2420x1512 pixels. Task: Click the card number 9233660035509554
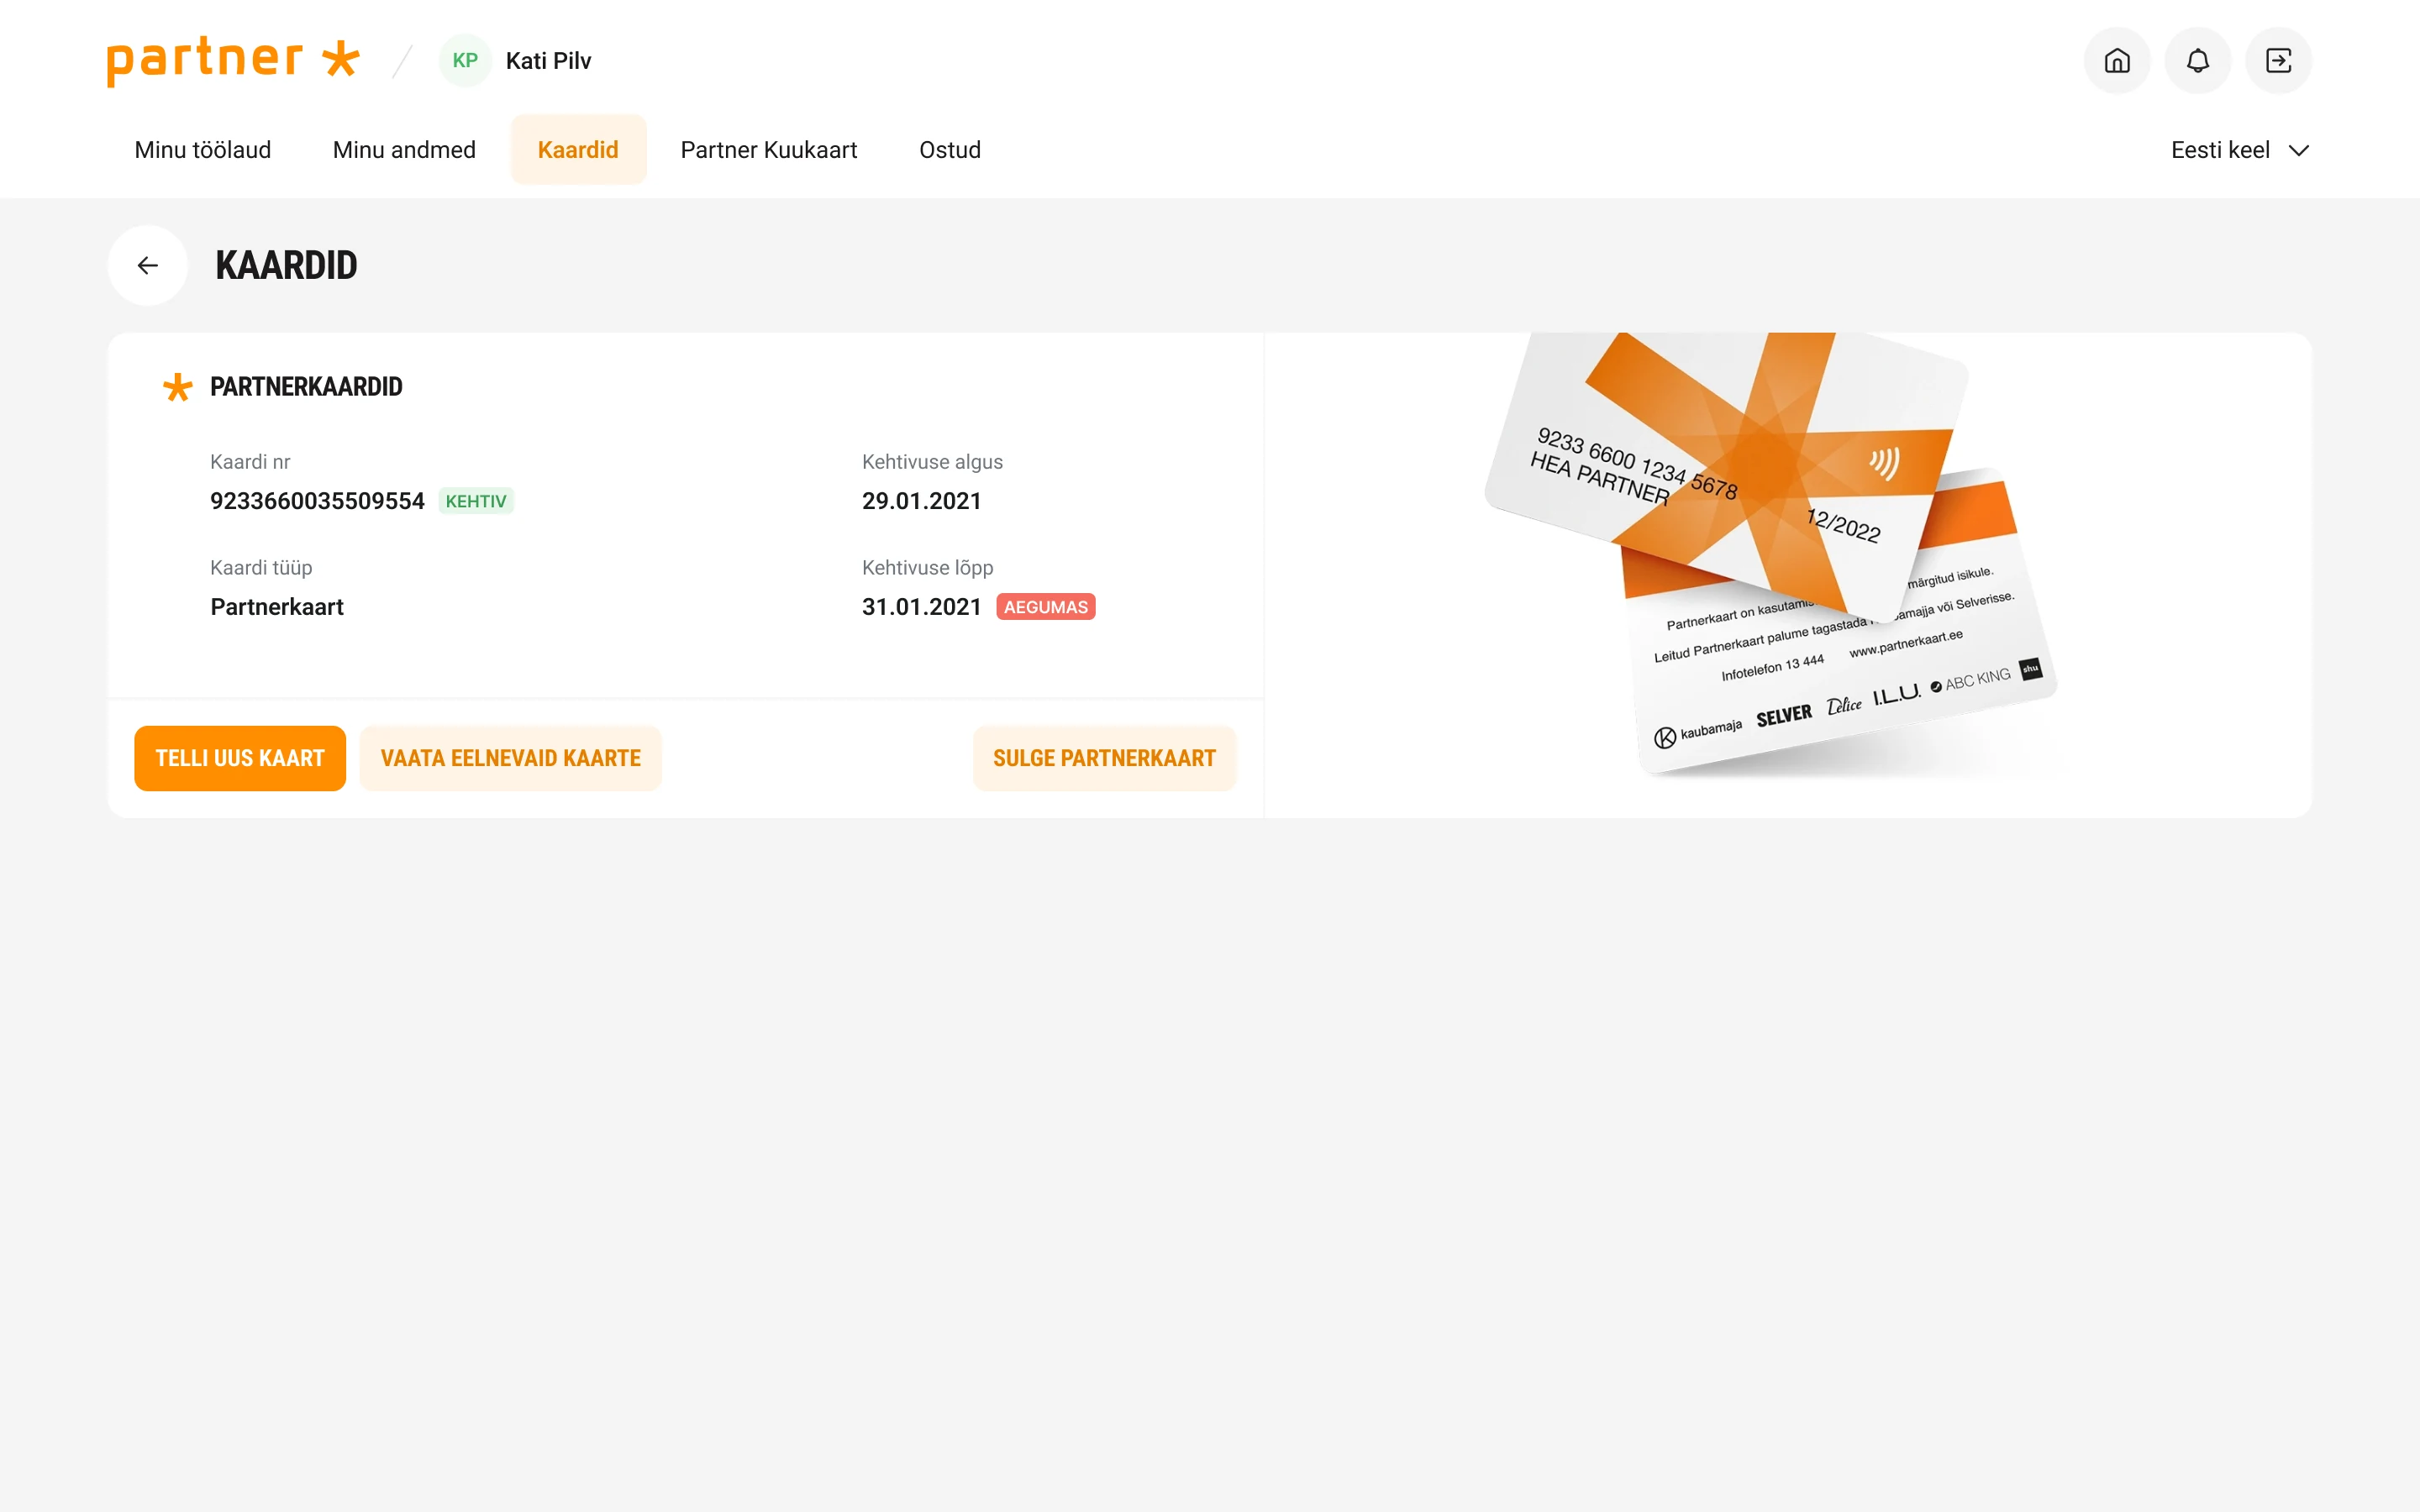(x=317, y=501)
